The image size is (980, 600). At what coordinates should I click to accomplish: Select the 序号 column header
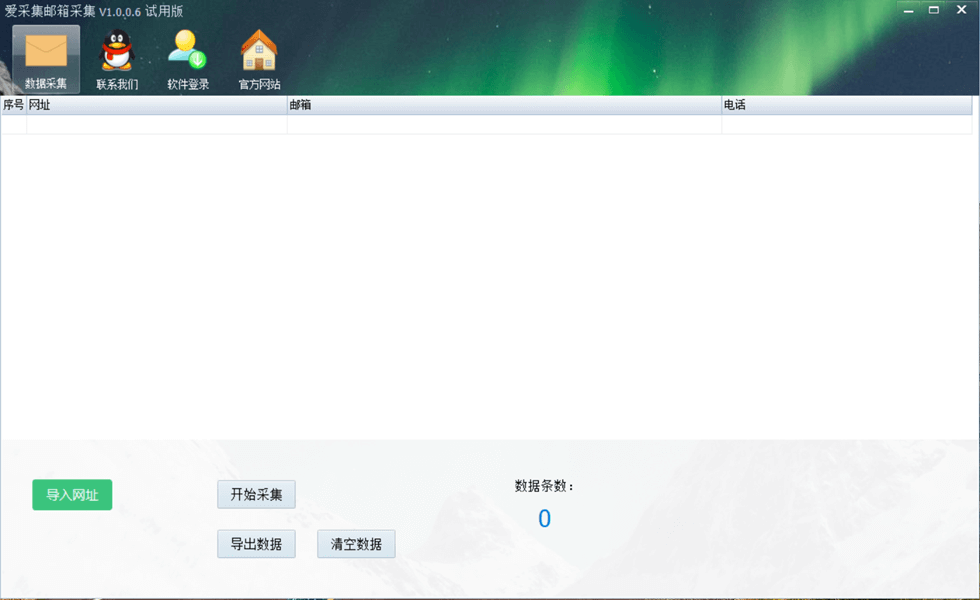13,105
